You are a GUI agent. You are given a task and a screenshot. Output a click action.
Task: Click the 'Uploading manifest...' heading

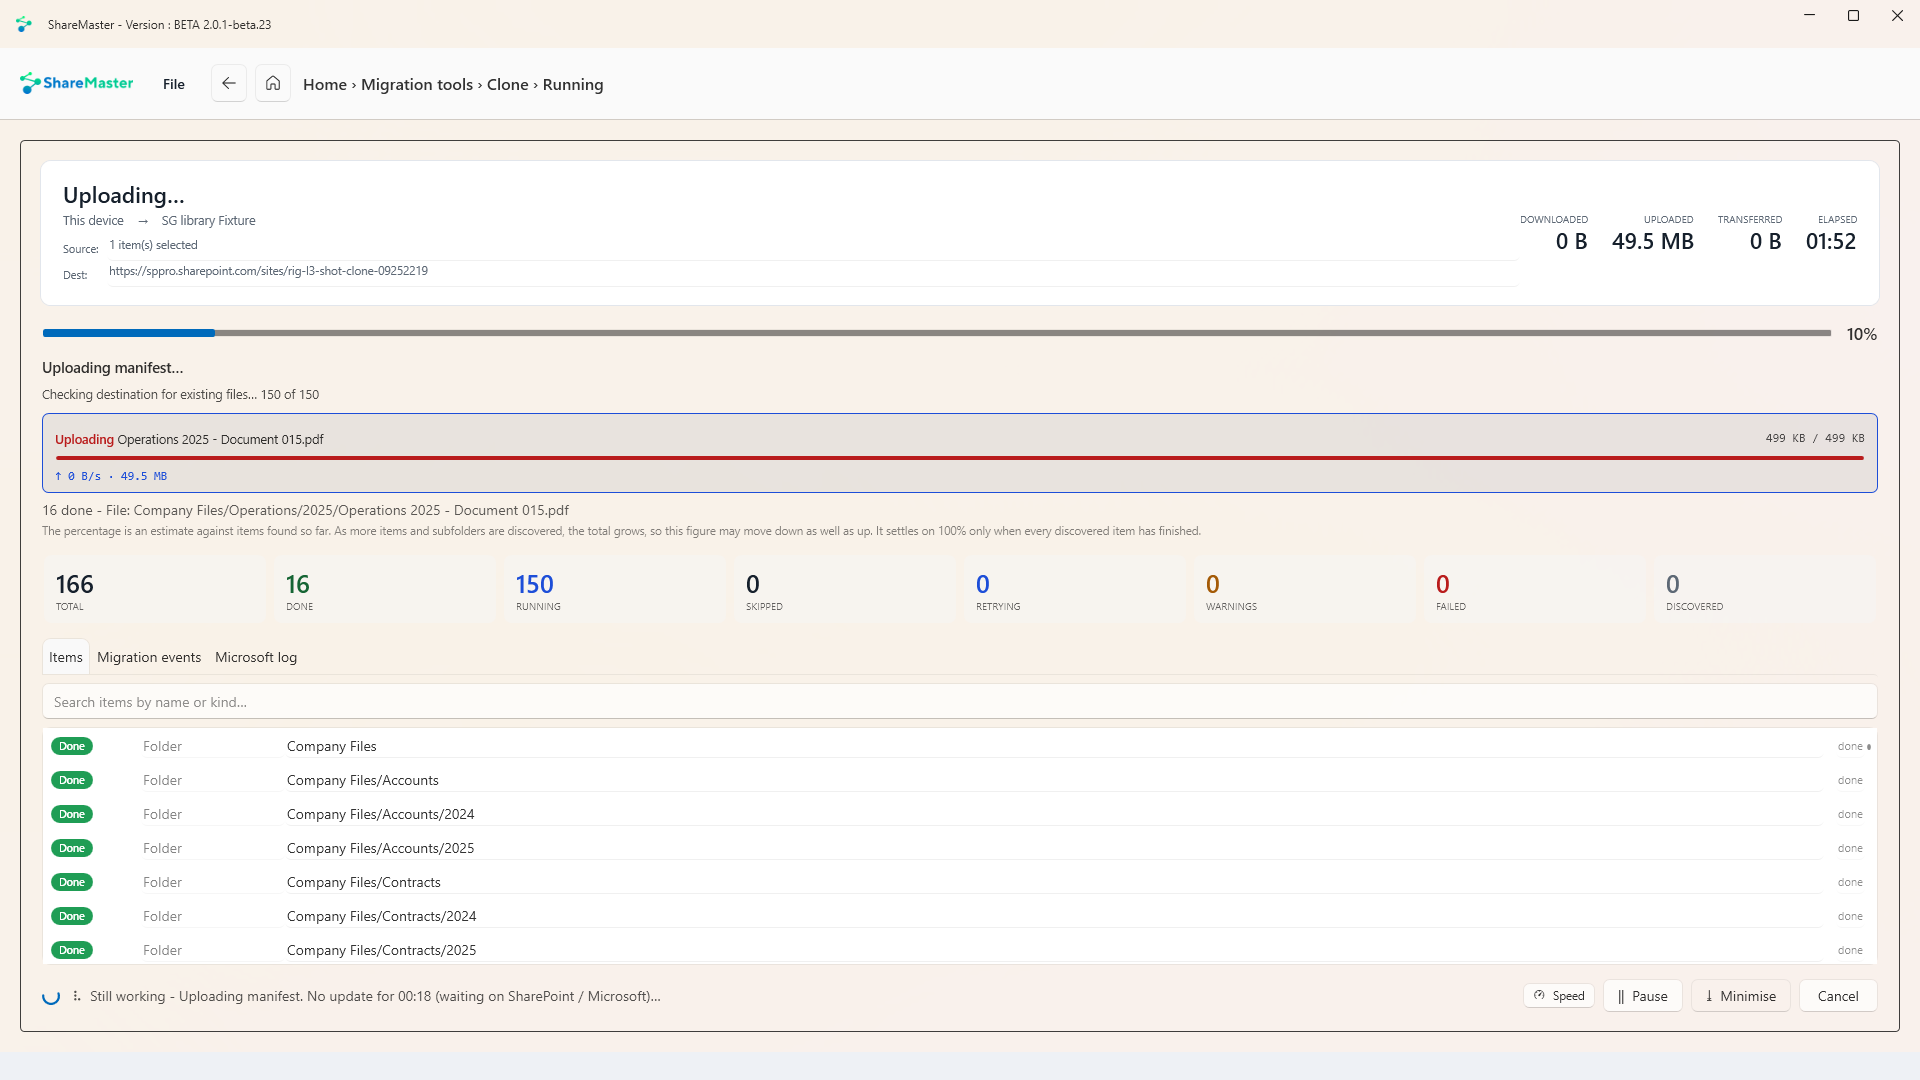112,368
